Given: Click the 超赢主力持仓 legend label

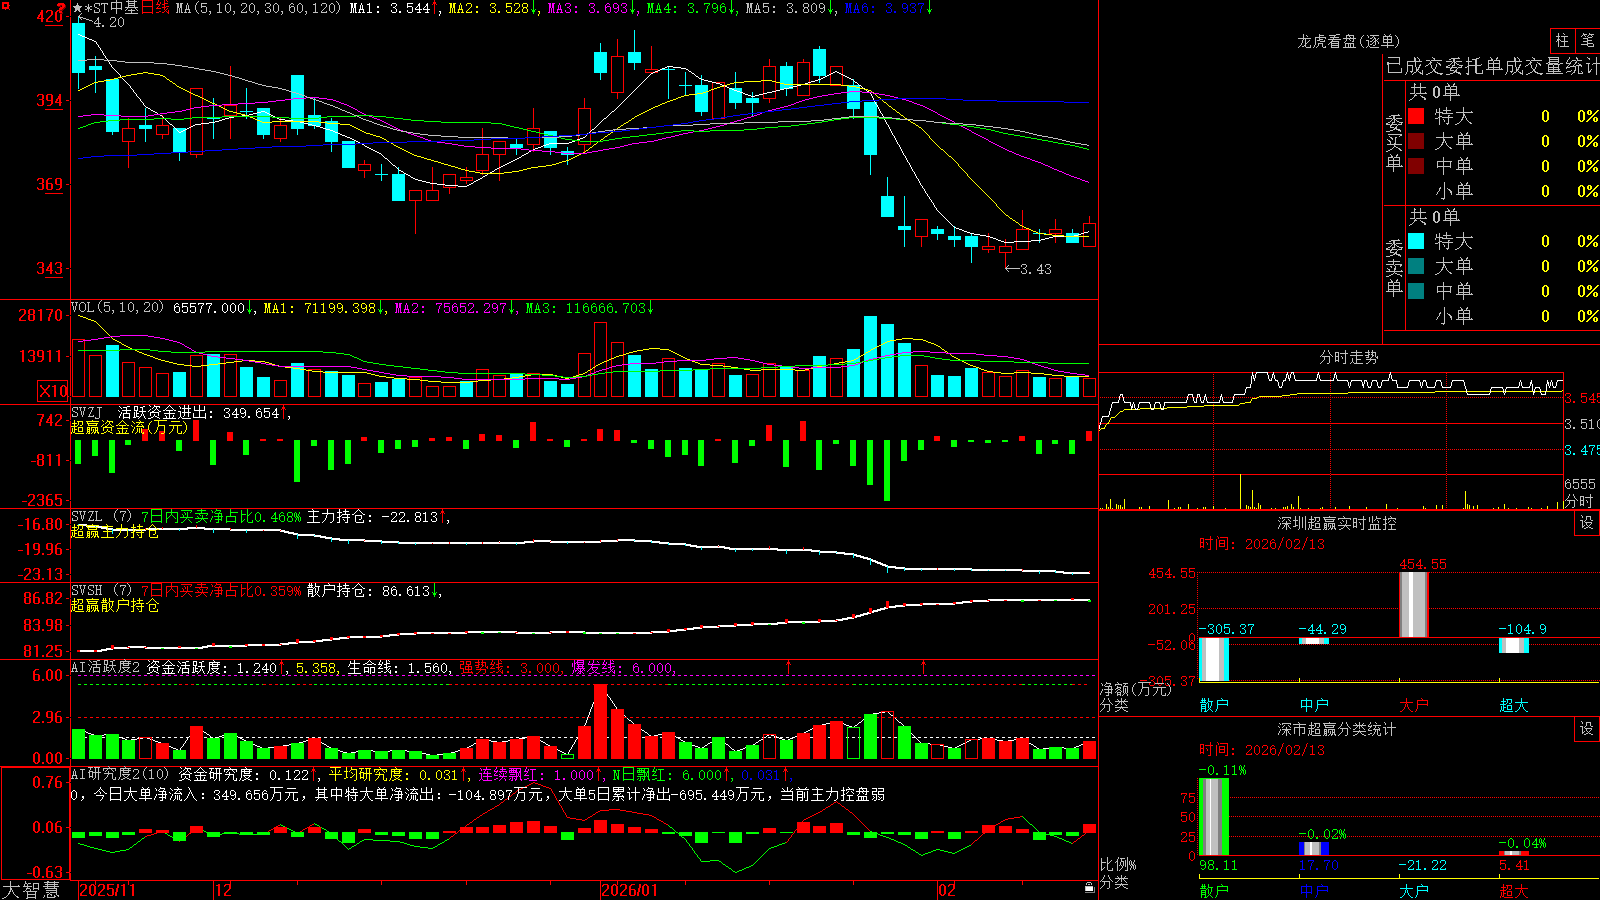Looking at the screenshot, I should [115, 531].
